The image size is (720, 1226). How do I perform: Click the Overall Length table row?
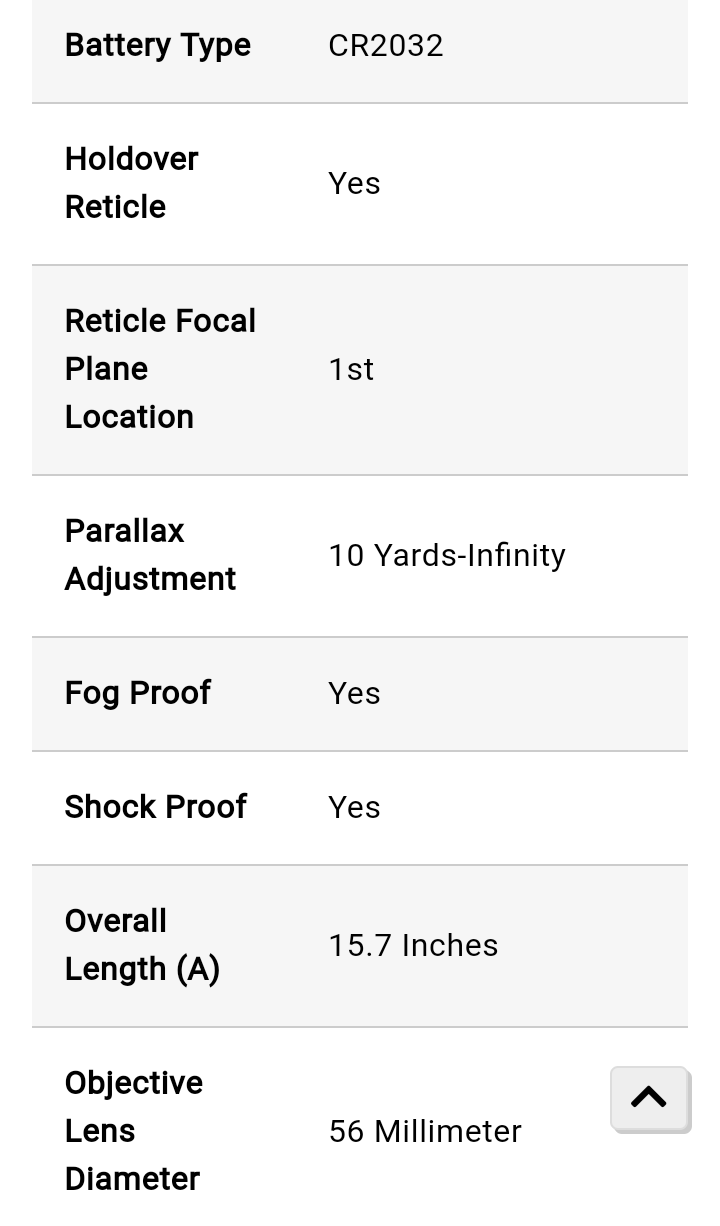[360, 946]
